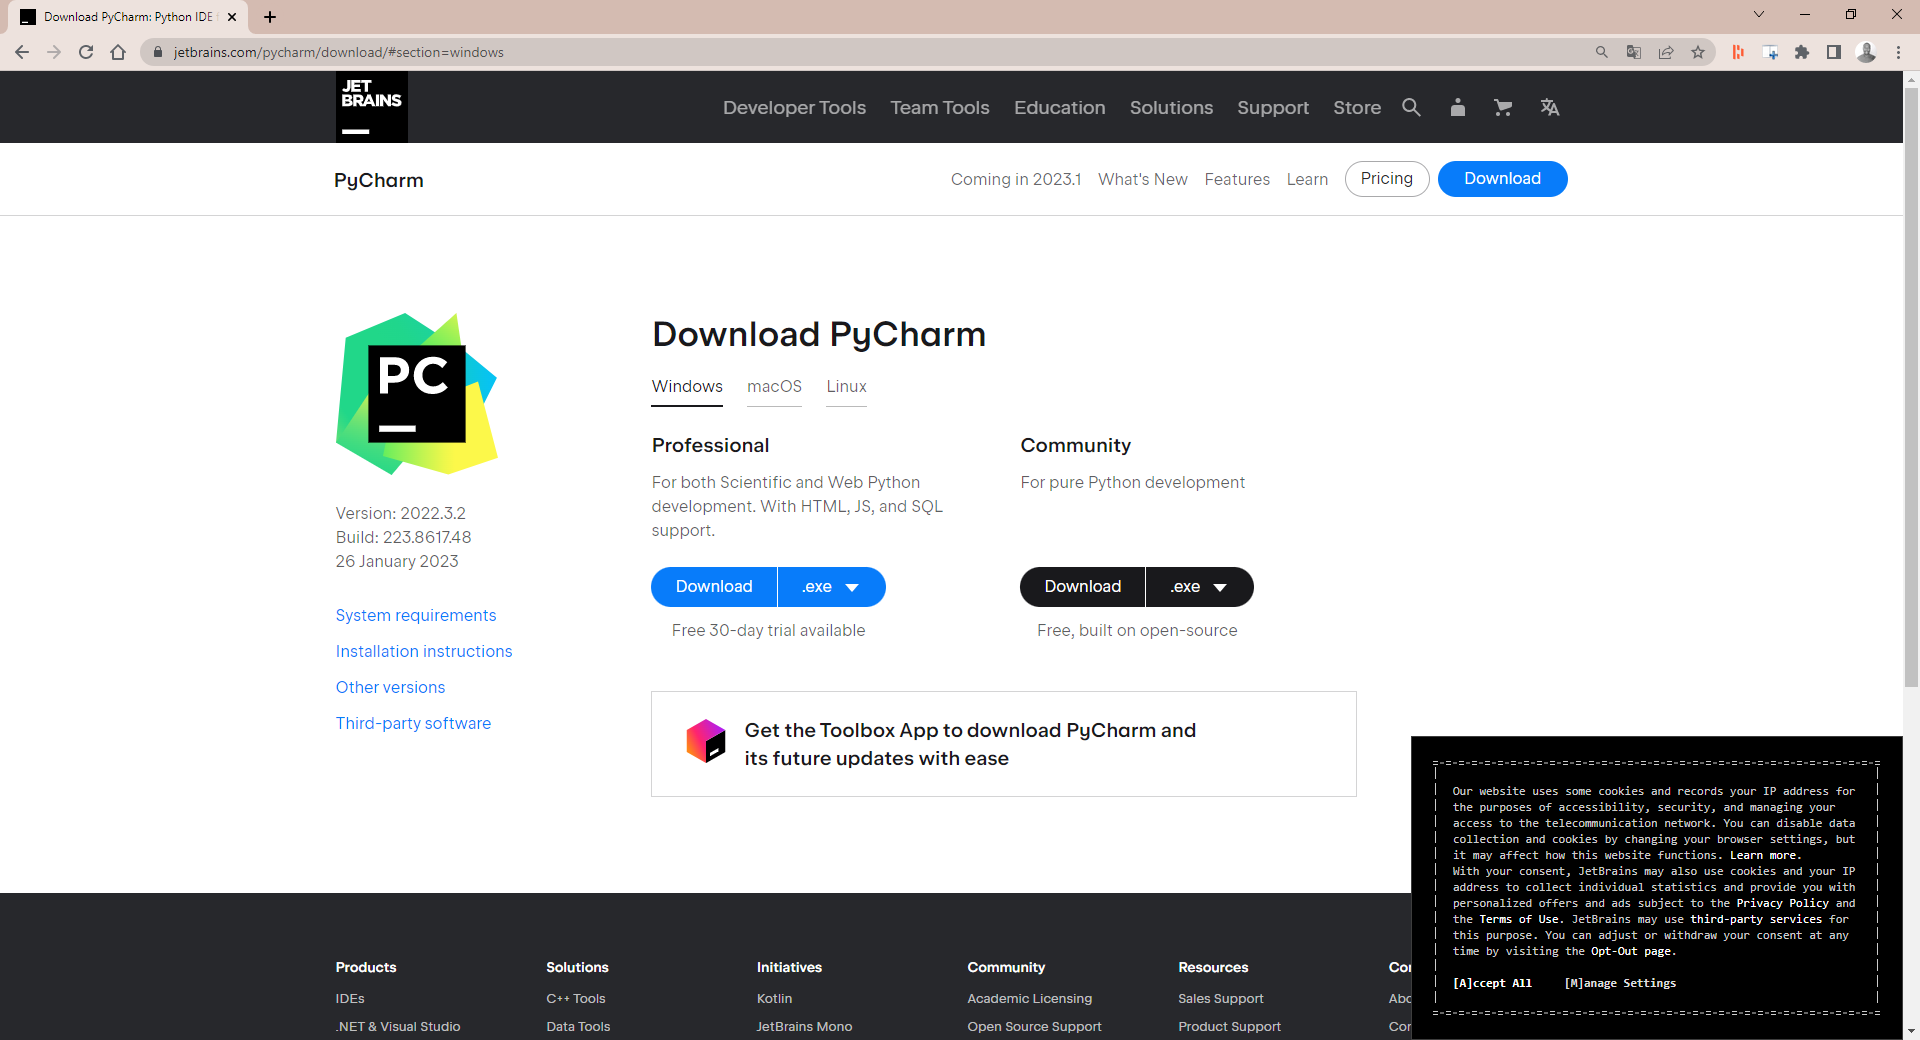Bookmark this page with the star icon
Image resolution: width=1920 pixels, height=1040 pixels.
point(1698,52)
